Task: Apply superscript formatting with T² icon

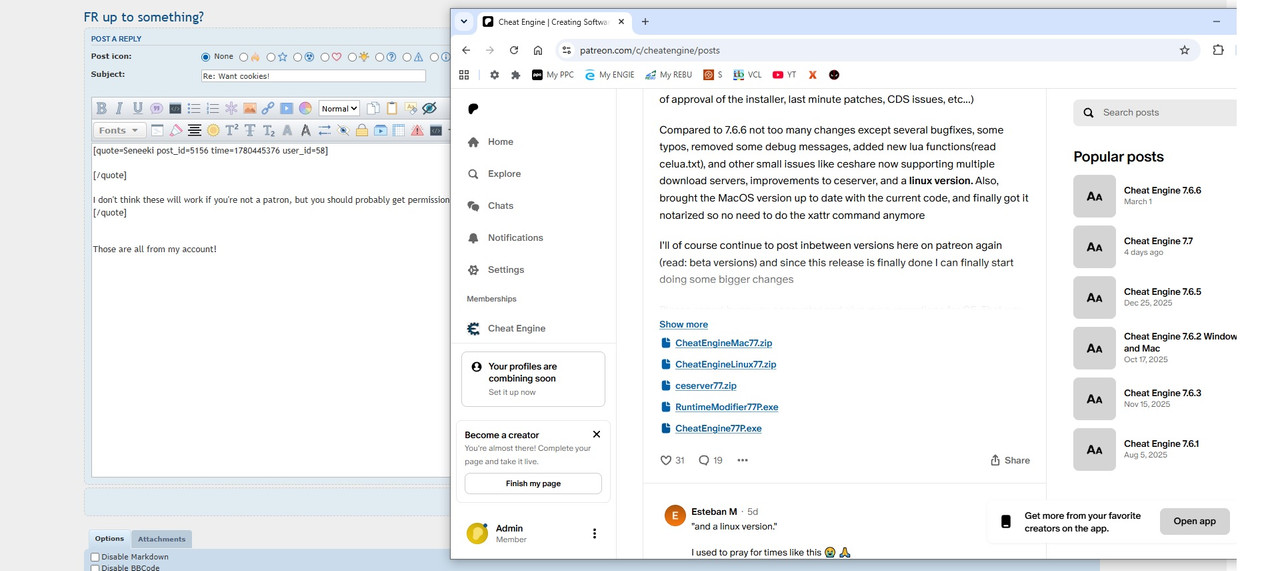Action: click(232, 130)
